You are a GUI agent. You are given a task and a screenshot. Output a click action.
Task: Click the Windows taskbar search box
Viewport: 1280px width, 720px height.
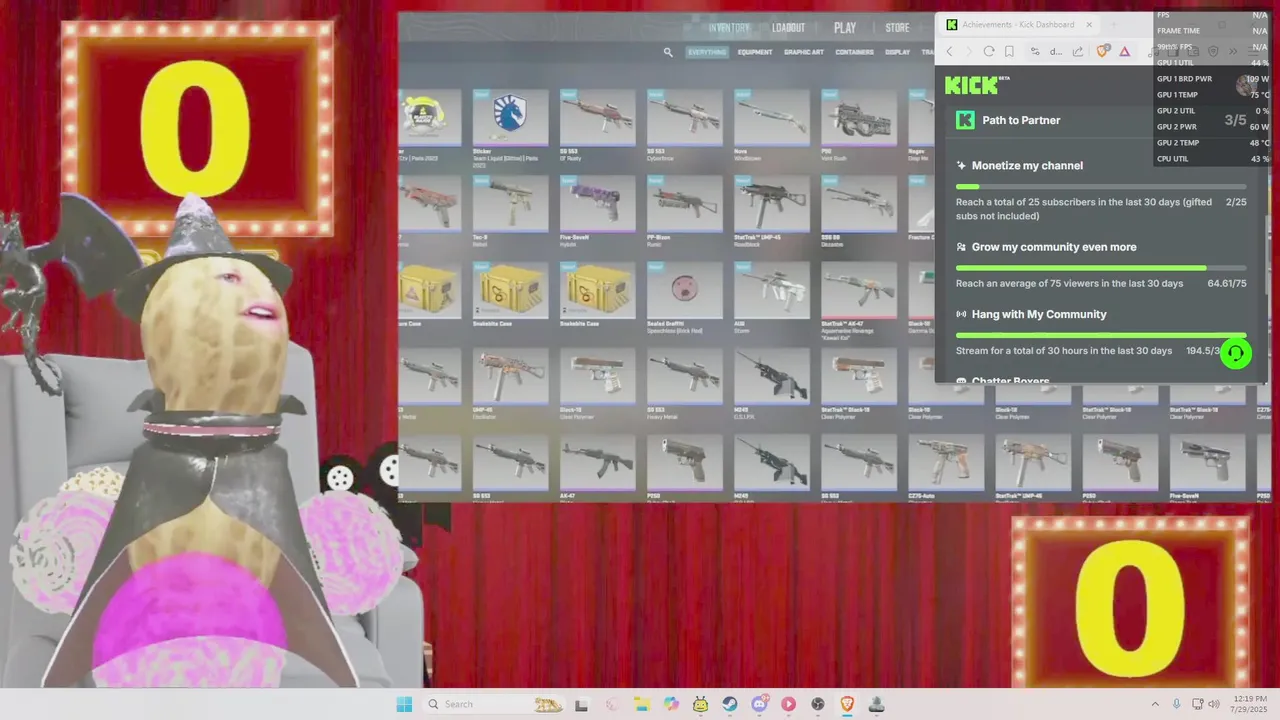[495, 704]
